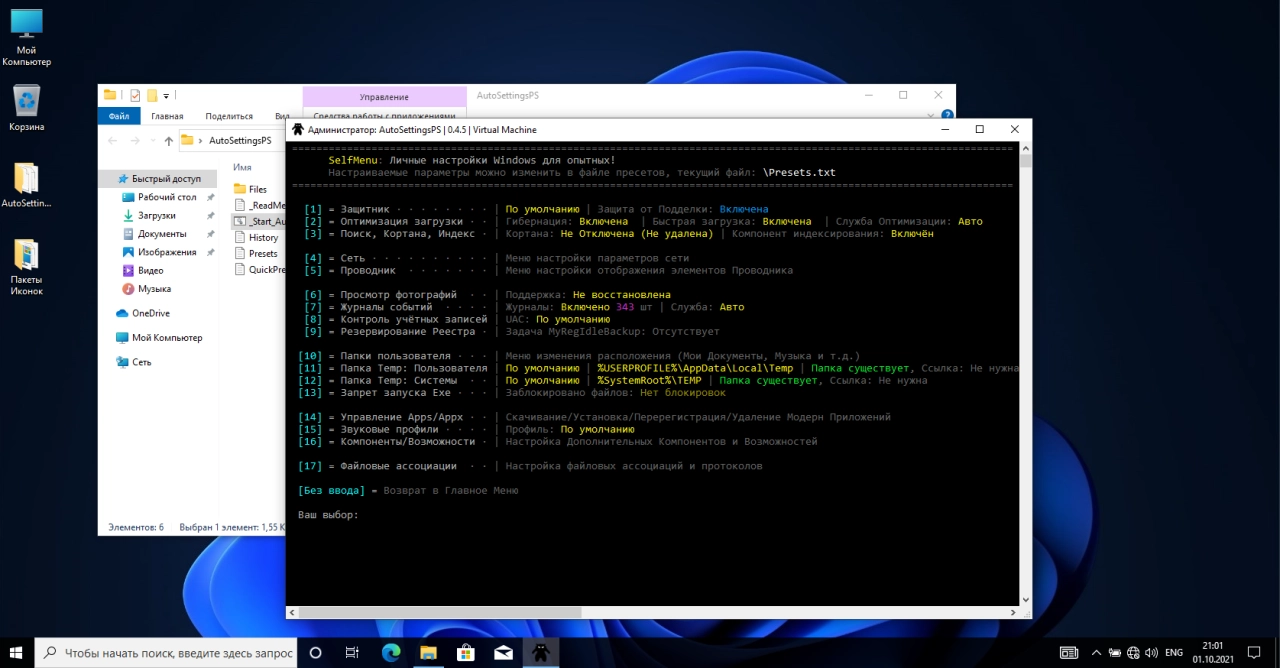Click pin icon next to Документы
The width and height of the screenshot is (1280, 668).
click(210, 234)
